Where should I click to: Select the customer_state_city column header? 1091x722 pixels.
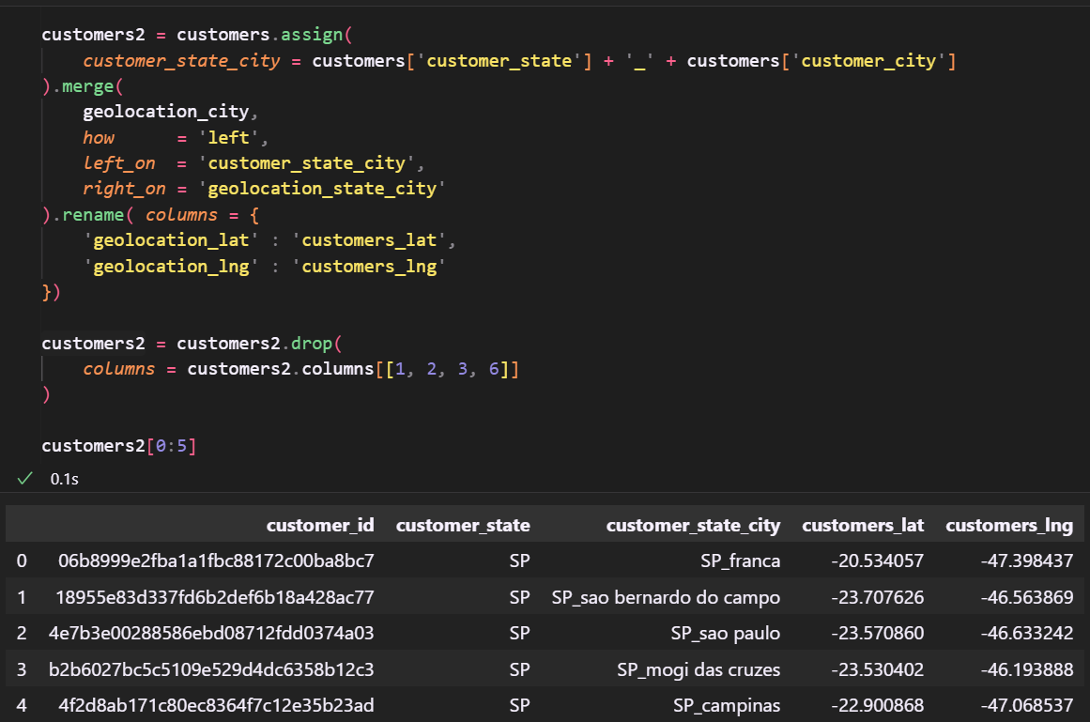click(693, 525)
